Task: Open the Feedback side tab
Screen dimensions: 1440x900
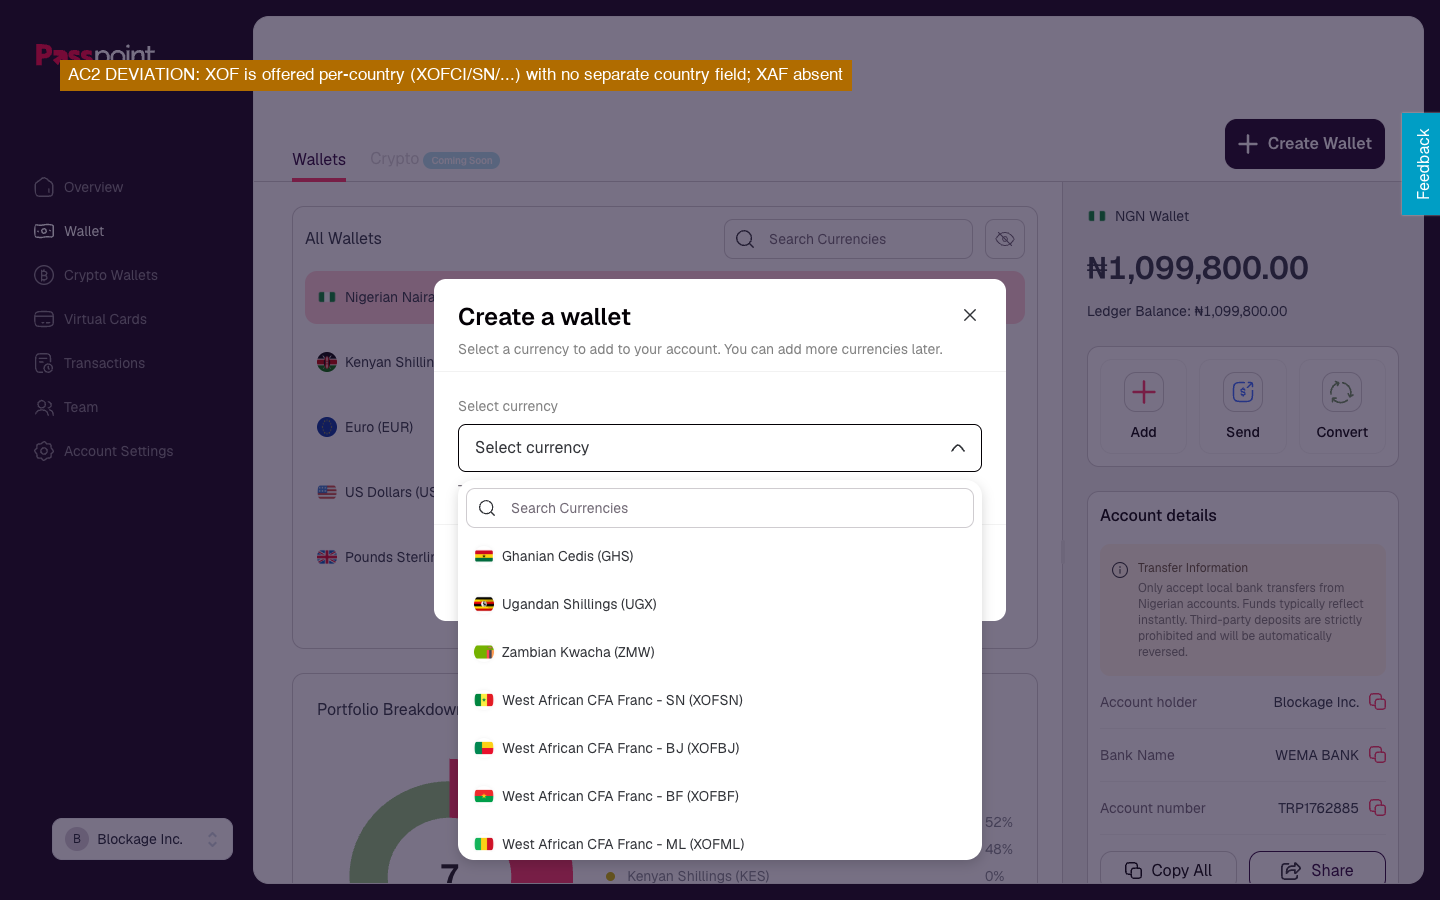Action: 1421,164
